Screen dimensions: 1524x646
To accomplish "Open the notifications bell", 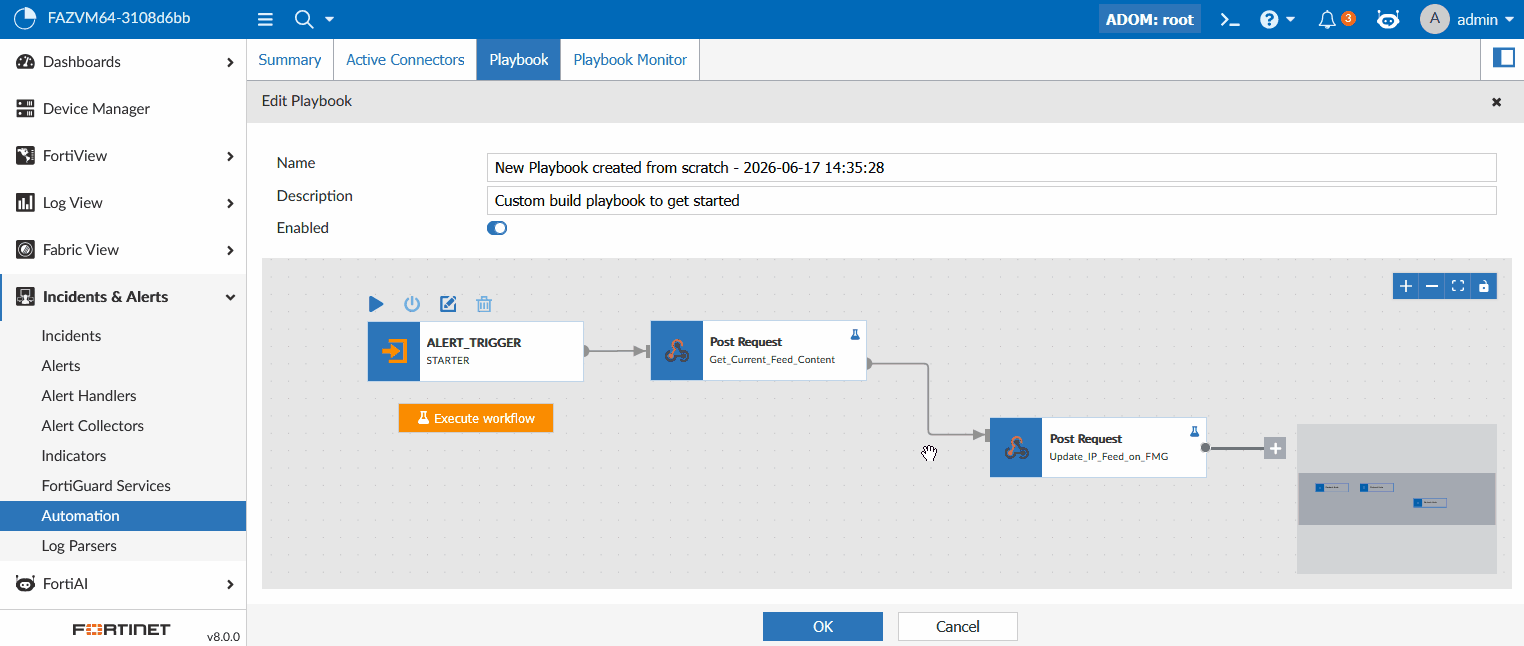I will (1327, 19).
